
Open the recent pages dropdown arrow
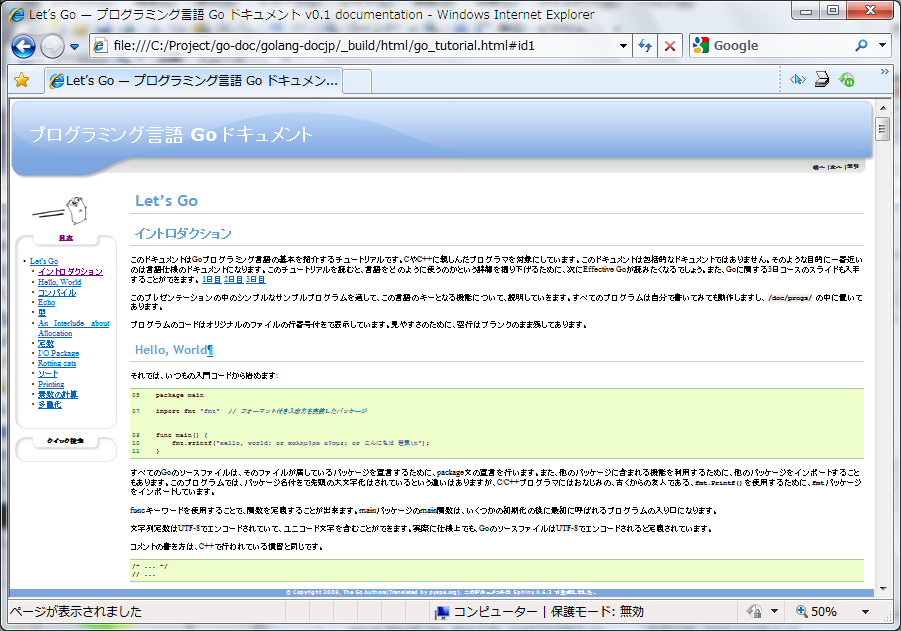point(74,47)
